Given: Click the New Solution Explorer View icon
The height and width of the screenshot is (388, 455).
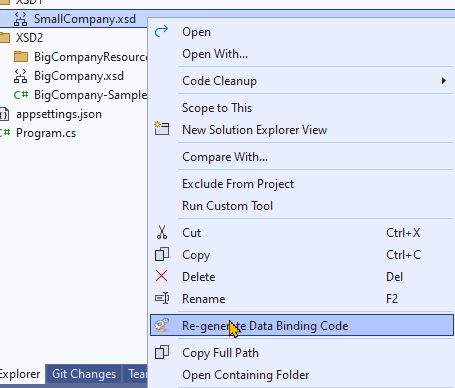Looking at the screenshot, I should pos(162,129).
